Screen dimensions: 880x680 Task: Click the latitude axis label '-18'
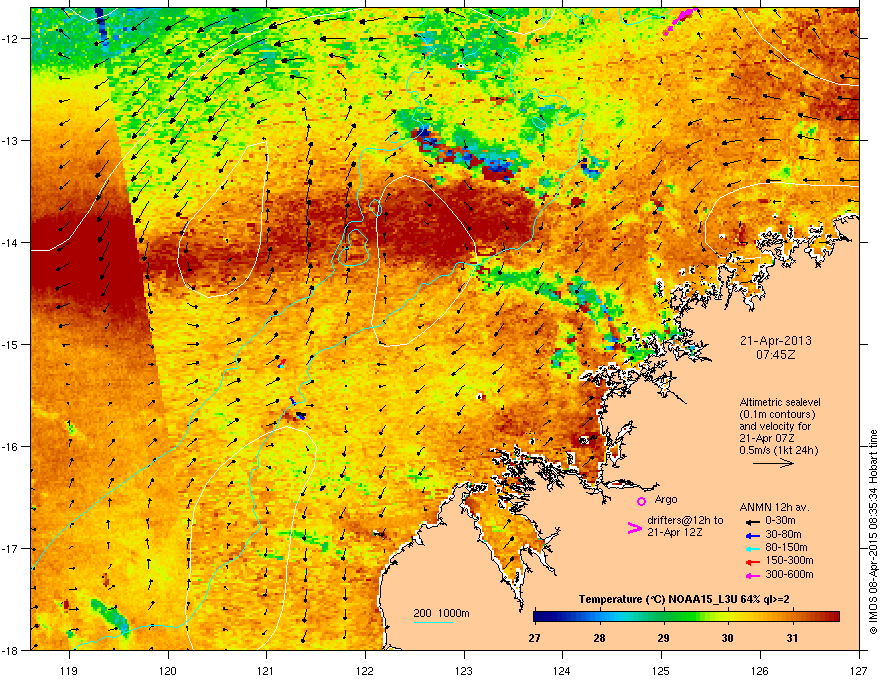tap(11, 650)
